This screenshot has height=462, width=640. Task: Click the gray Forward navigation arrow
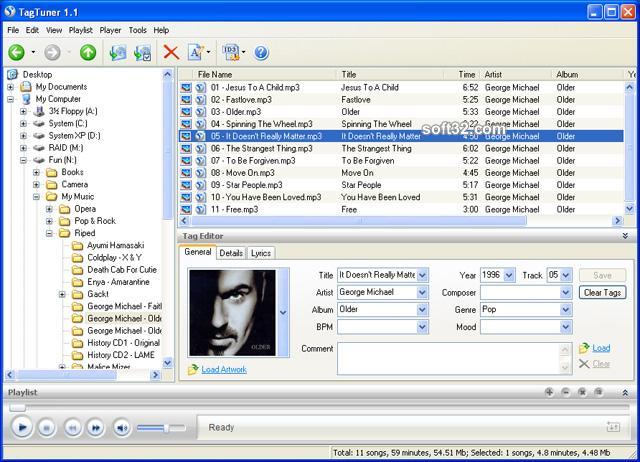pos(52,52)
